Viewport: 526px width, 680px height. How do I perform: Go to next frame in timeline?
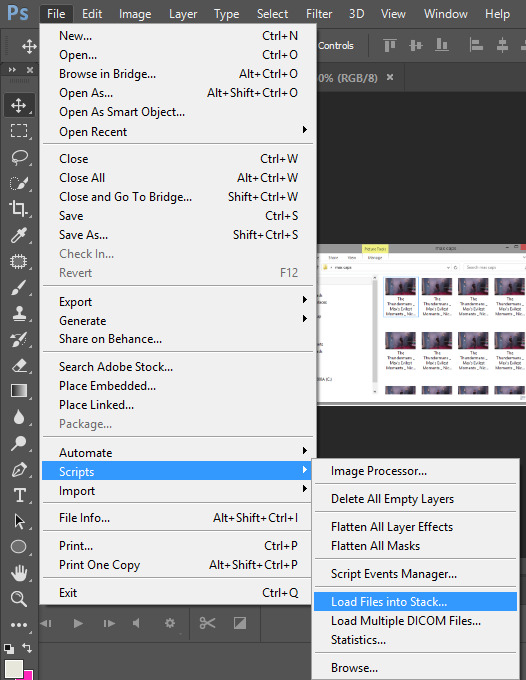tap(109, 623)
